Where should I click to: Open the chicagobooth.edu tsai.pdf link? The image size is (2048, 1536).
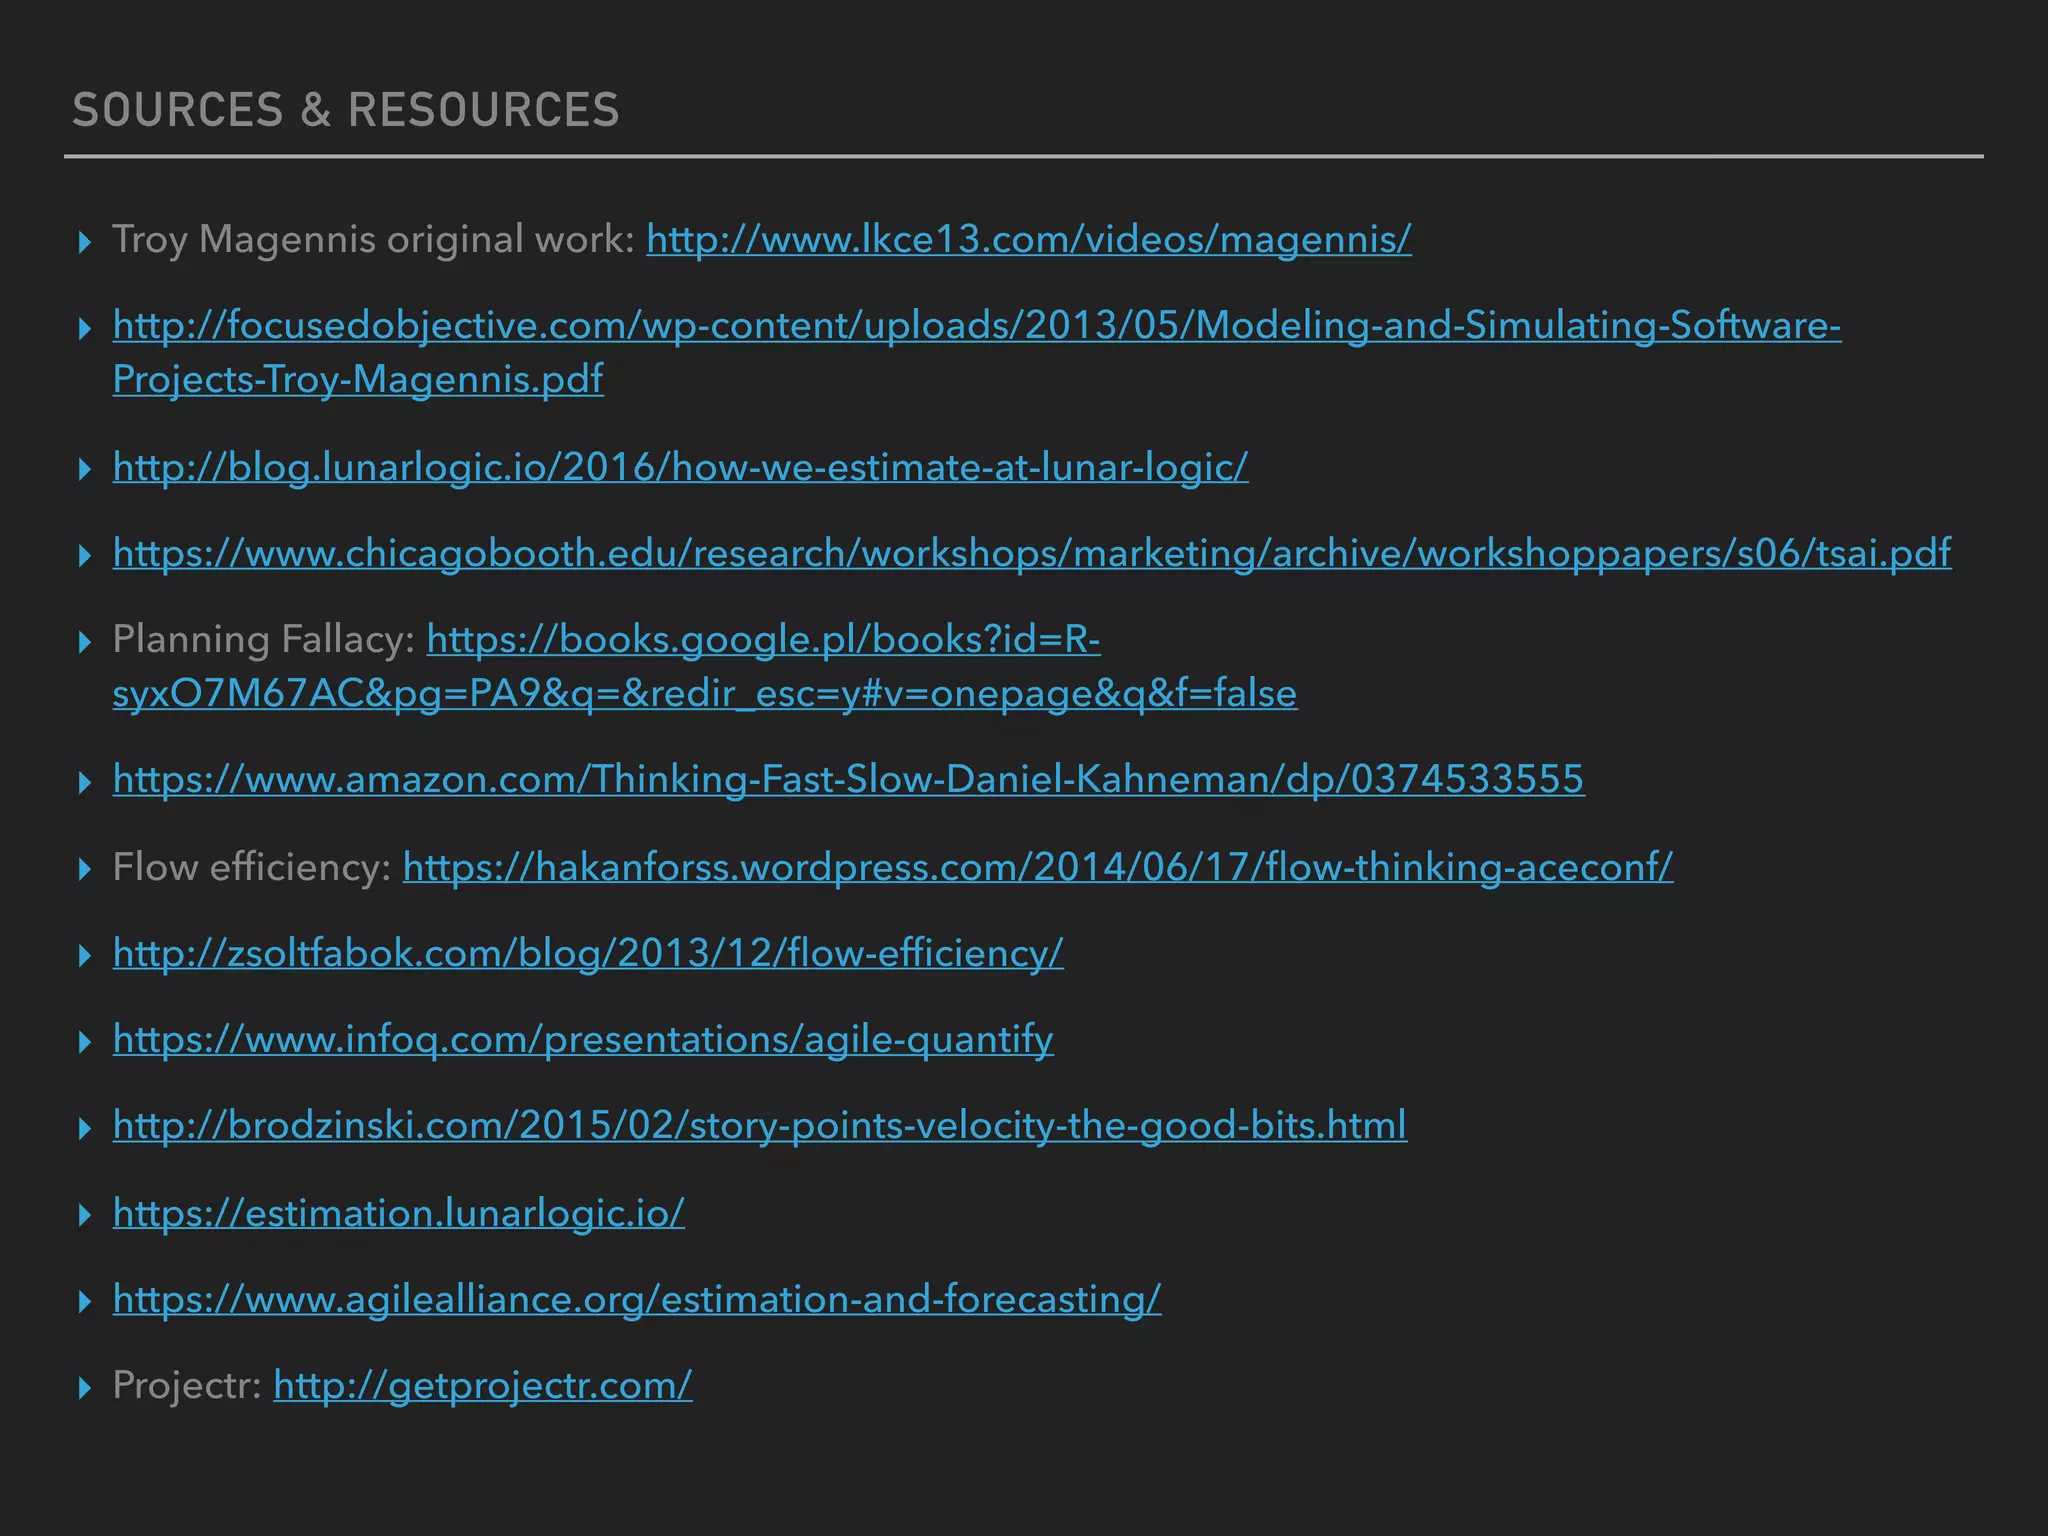coord(1031,554)
